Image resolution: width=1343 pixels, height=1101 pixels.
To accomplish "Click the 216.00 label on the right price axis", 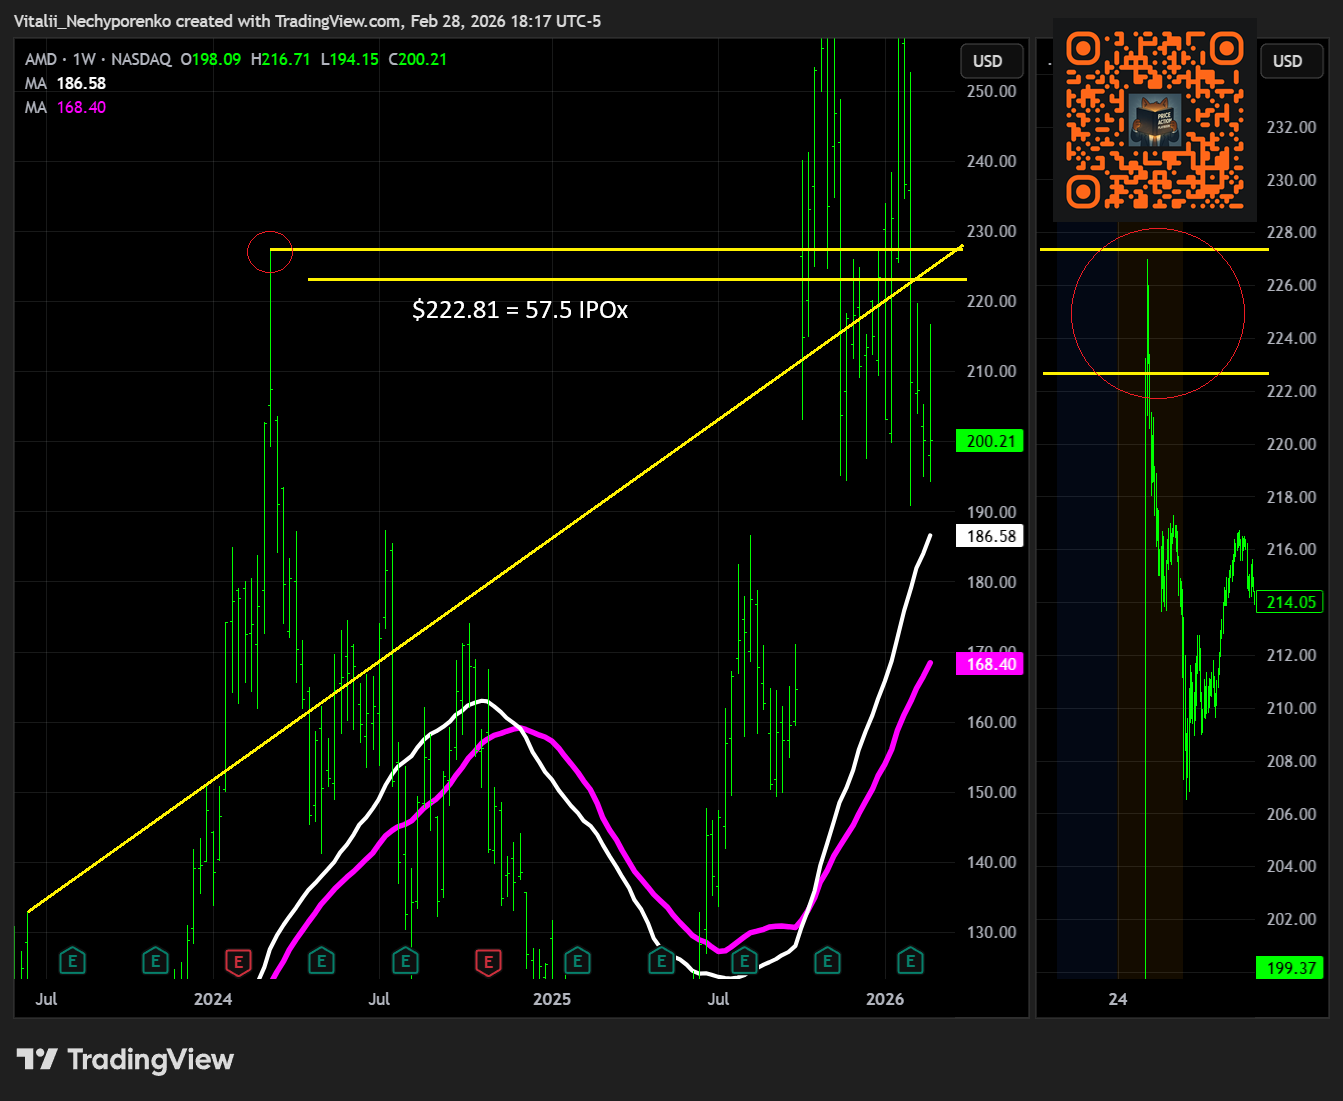I will click(1291, 549).
